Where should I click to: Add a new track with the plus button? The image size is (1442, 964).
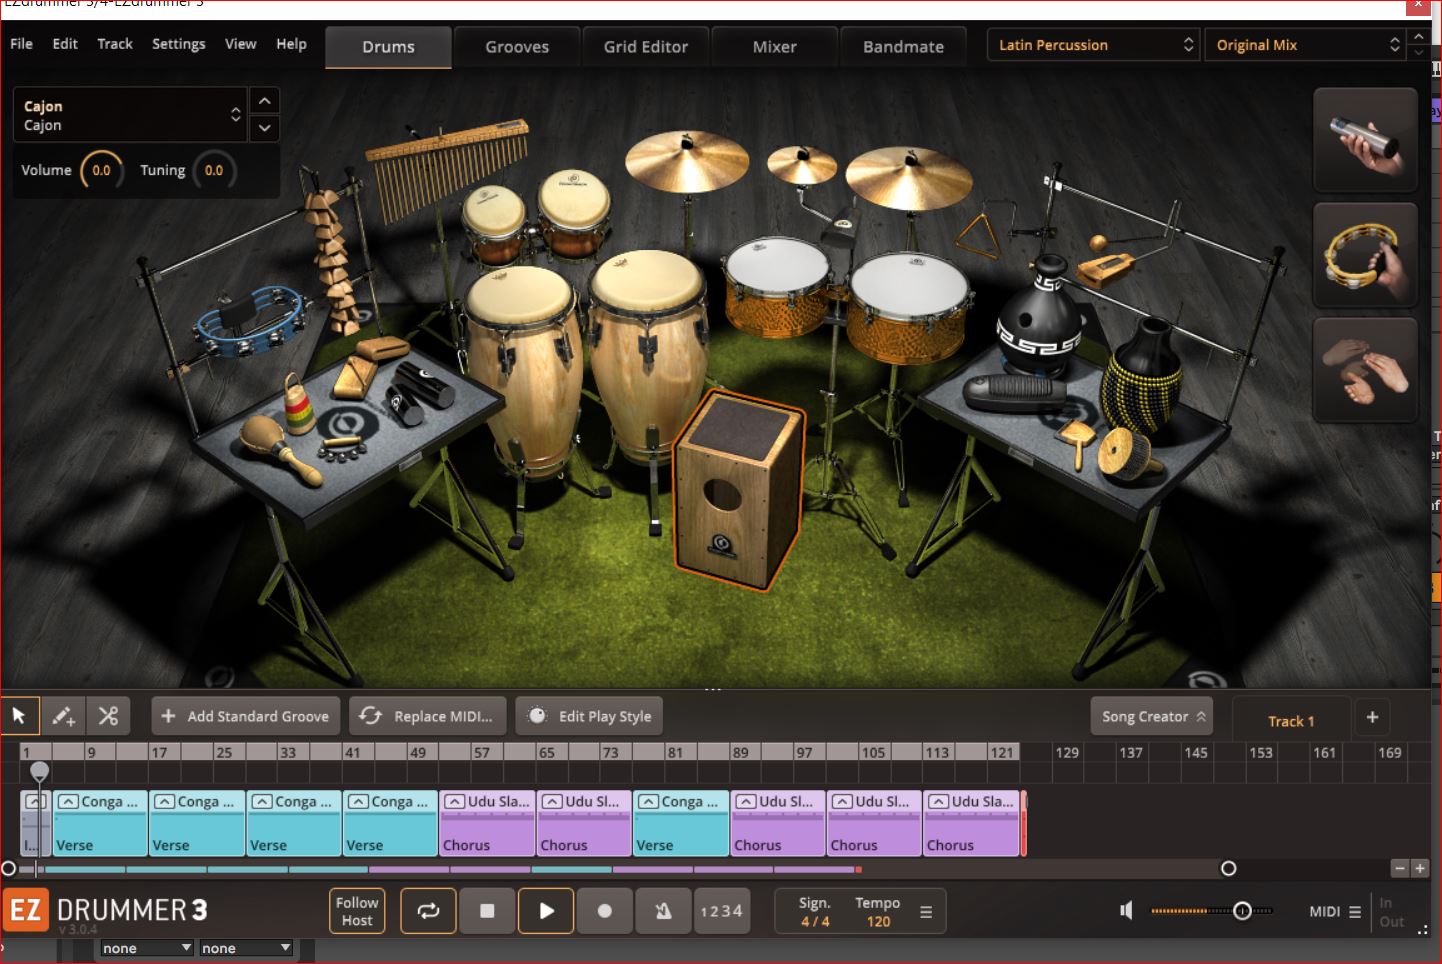tap(1372, 717)
